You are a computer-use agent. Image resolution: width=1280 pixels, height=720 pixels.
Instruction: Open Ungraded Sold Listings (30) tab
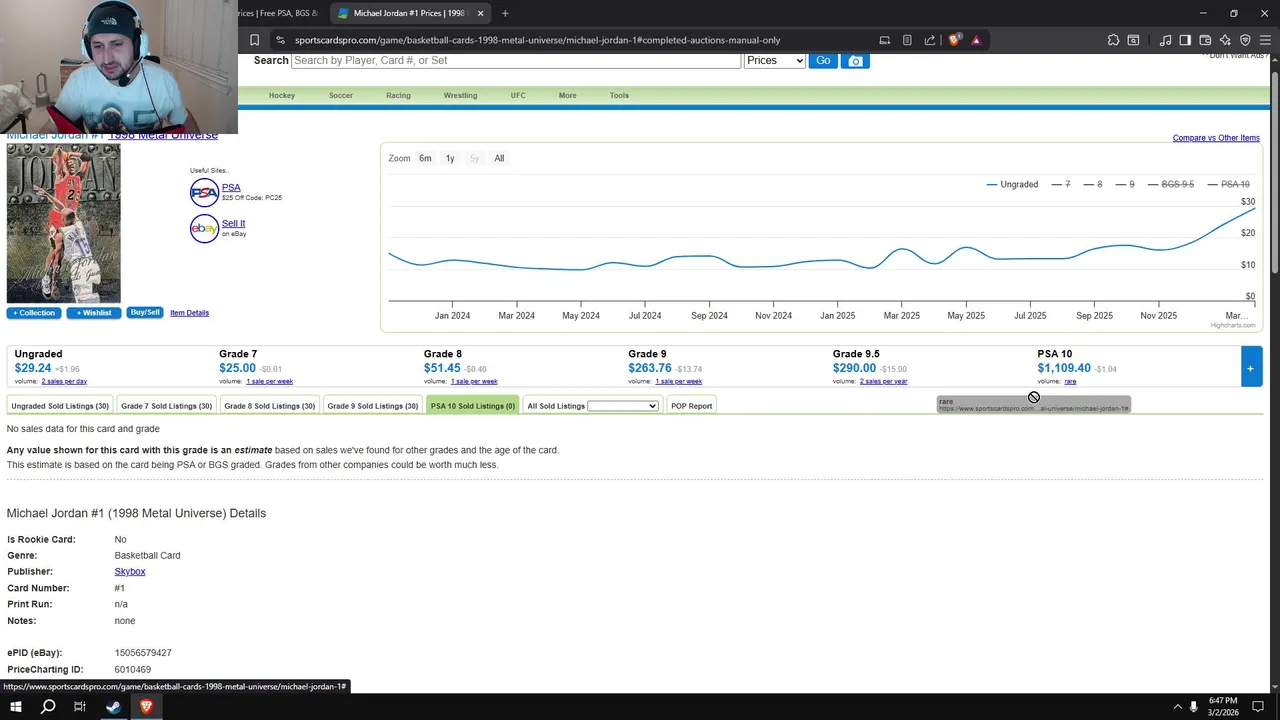click(60, 406)
